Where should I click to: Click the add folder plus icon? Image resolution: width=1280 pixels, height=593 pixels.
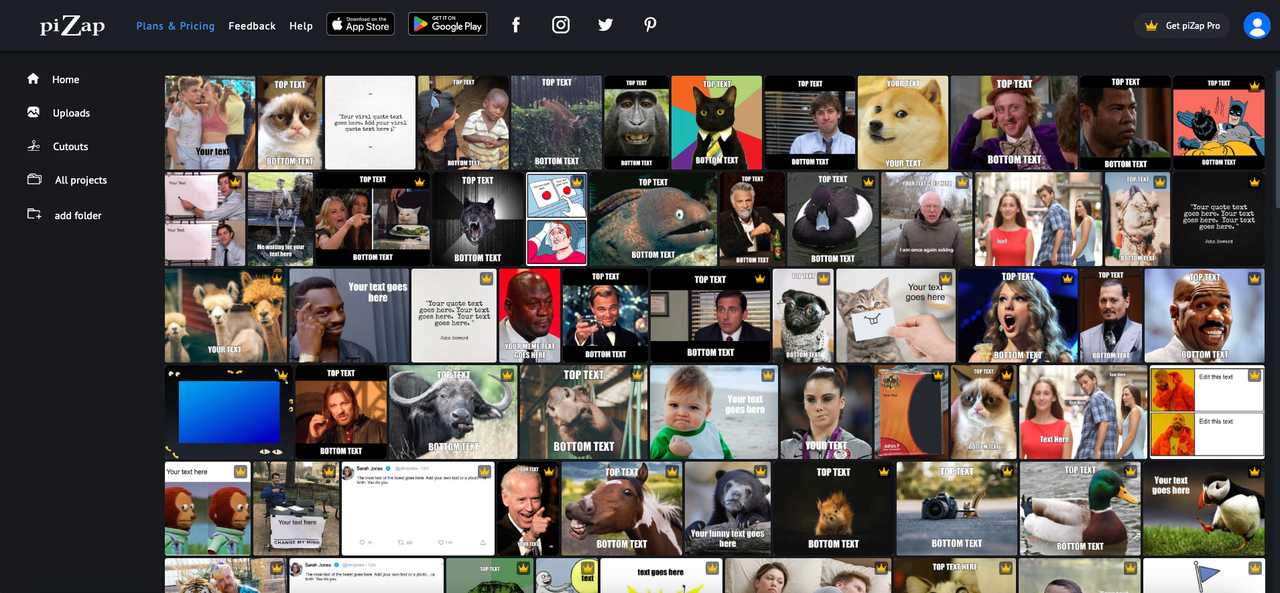coord(34,215)
